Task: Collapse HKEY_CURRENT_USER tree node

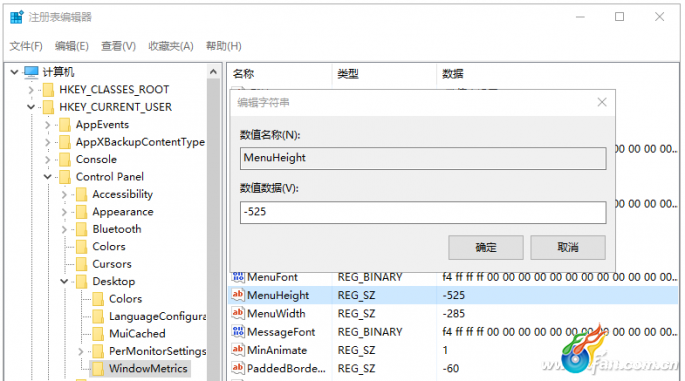Action: 31,107
